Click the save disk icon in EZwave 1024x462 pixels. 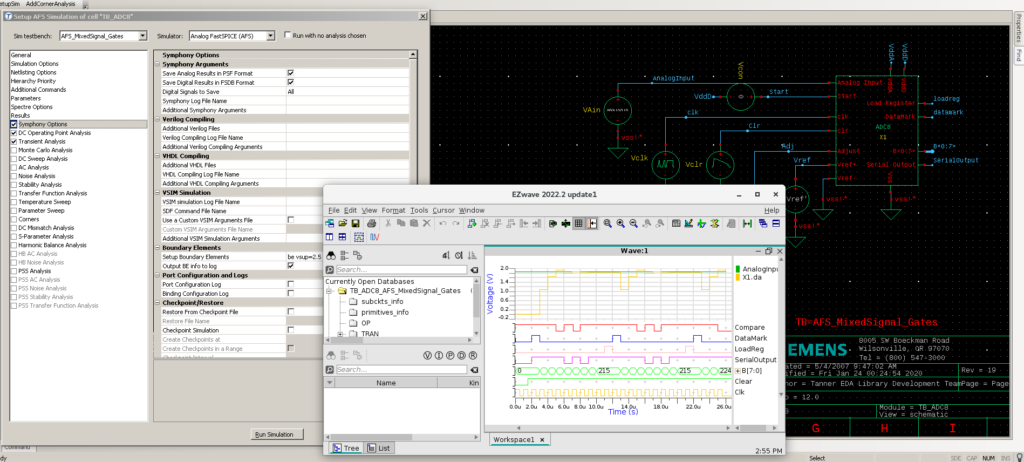click(x=355, y=223)
